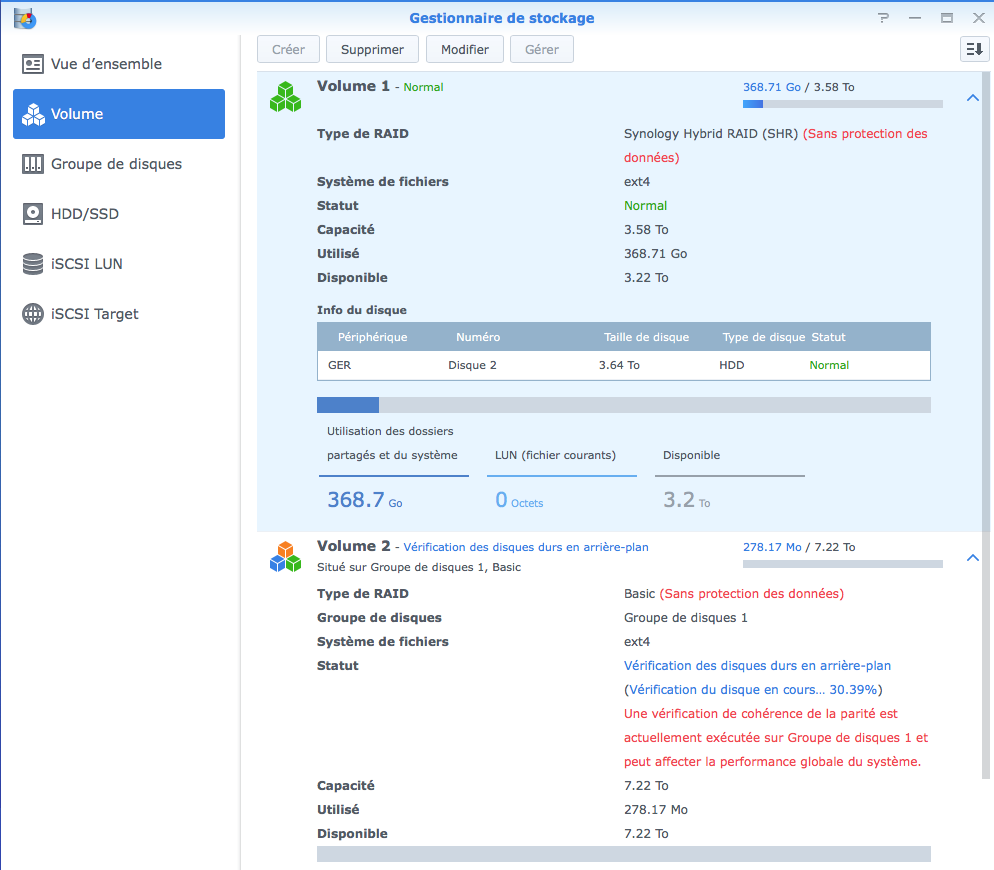Click the iSCSI LUN database icon
The height and width of the screenshot is (870, 994).
(x=33, y=264)
